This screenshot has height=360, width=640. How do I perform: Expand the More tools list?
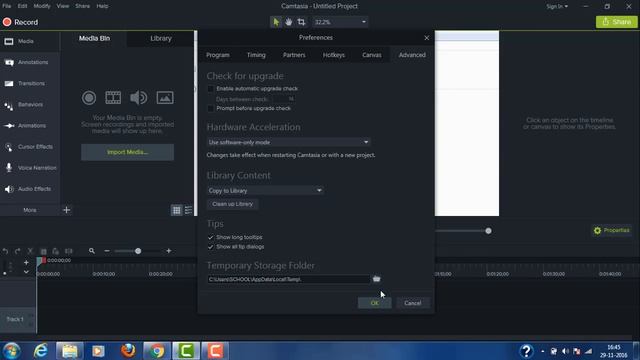tap(30, 210)
